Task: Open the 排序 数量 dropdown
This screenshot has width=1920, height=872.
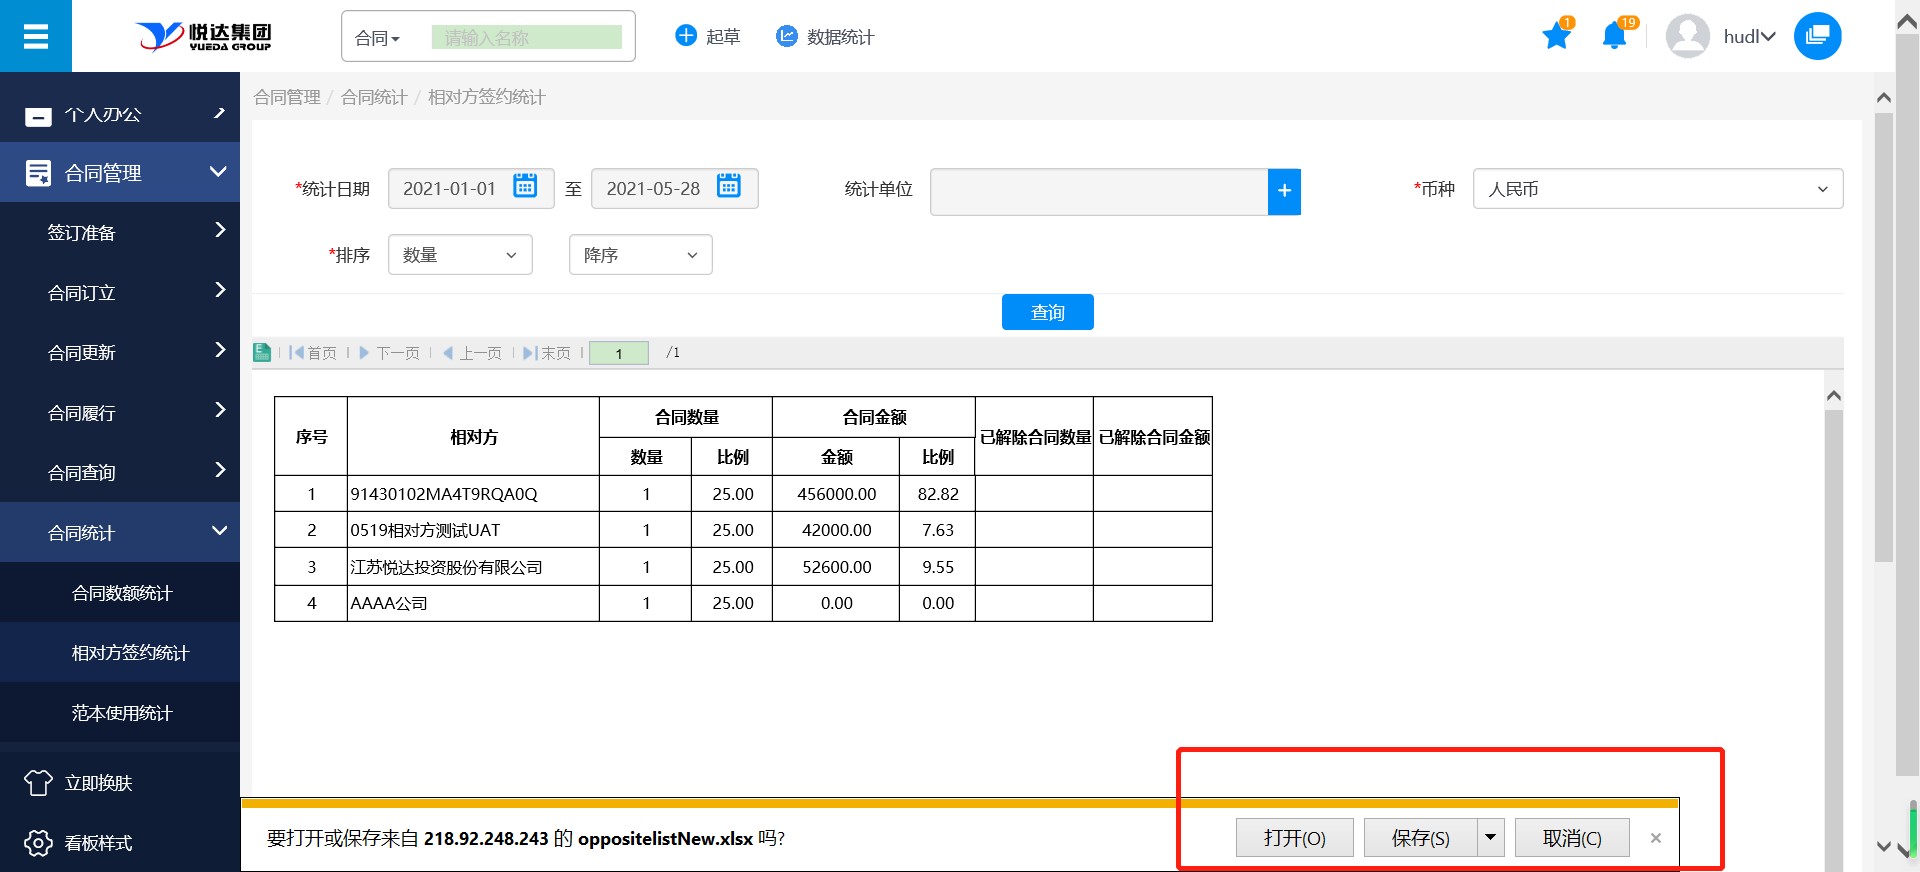Action: 460,255
